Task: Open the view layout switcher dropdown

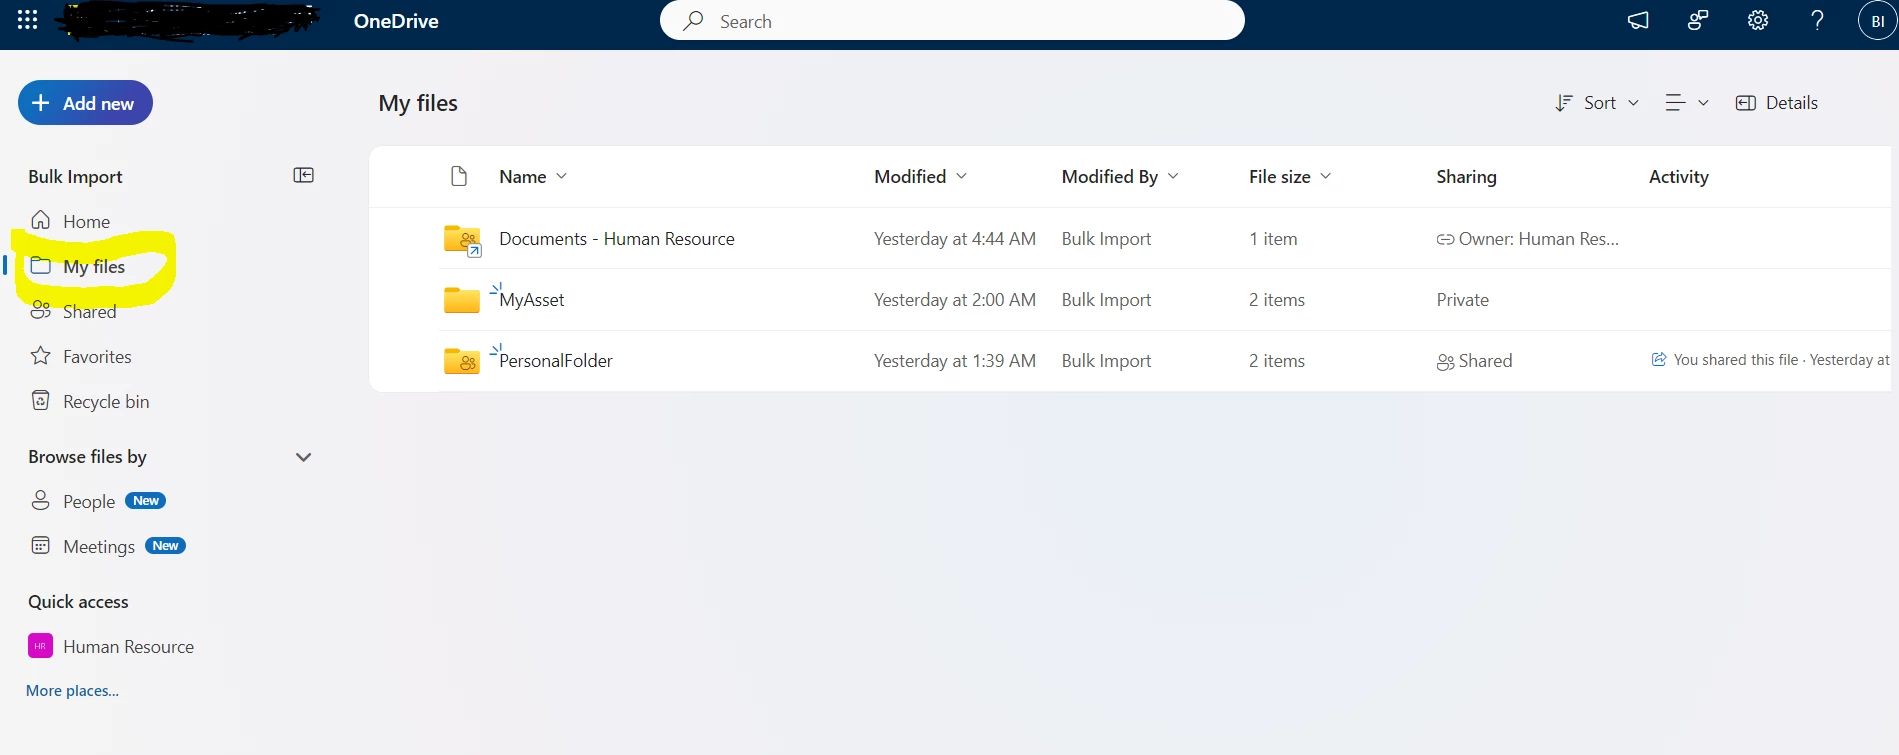Action: pos(1687,103)
